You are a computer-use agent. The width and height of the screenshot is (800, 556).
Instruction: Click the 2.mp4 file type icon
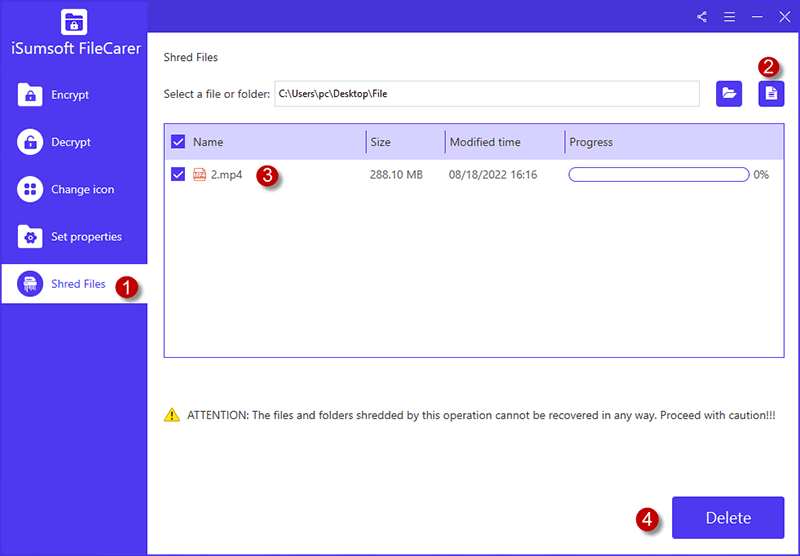(199, 174)
